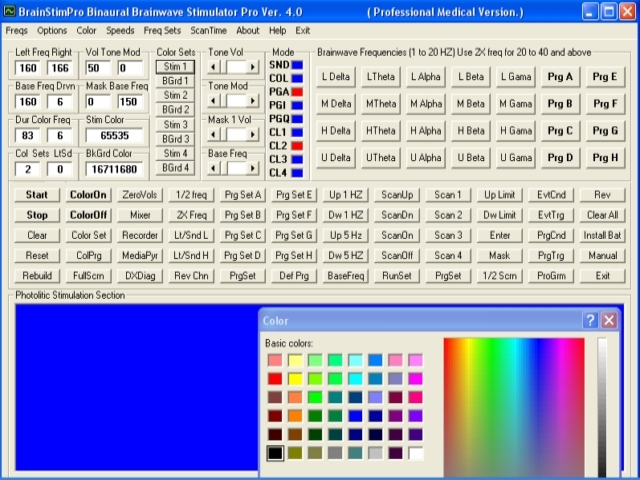The height and width of the screenshot is (480, 640).
Task: Choose the M Alpha frequency preset
Action: click(x=426, y=104)
